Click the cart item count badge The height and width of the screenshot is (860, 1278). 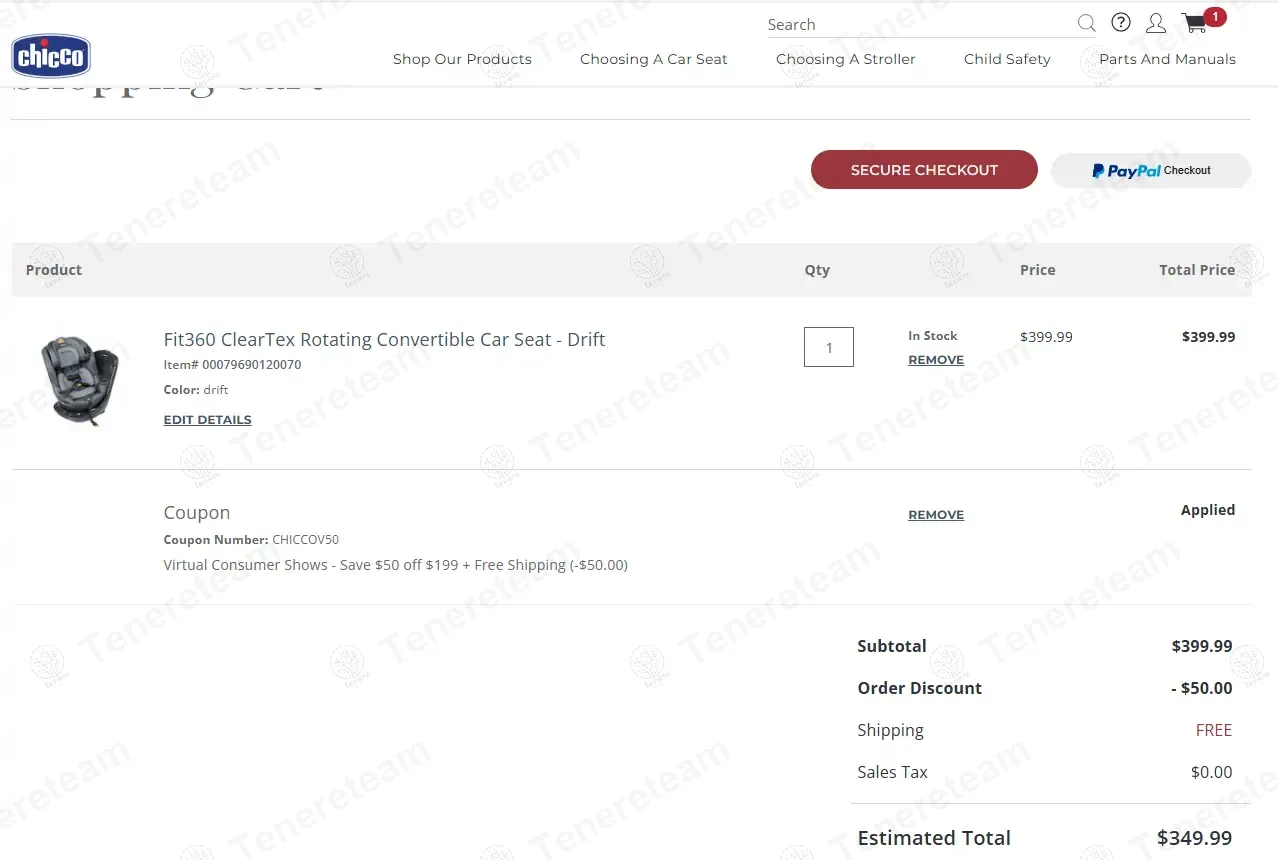click(x=1215, y=16)
